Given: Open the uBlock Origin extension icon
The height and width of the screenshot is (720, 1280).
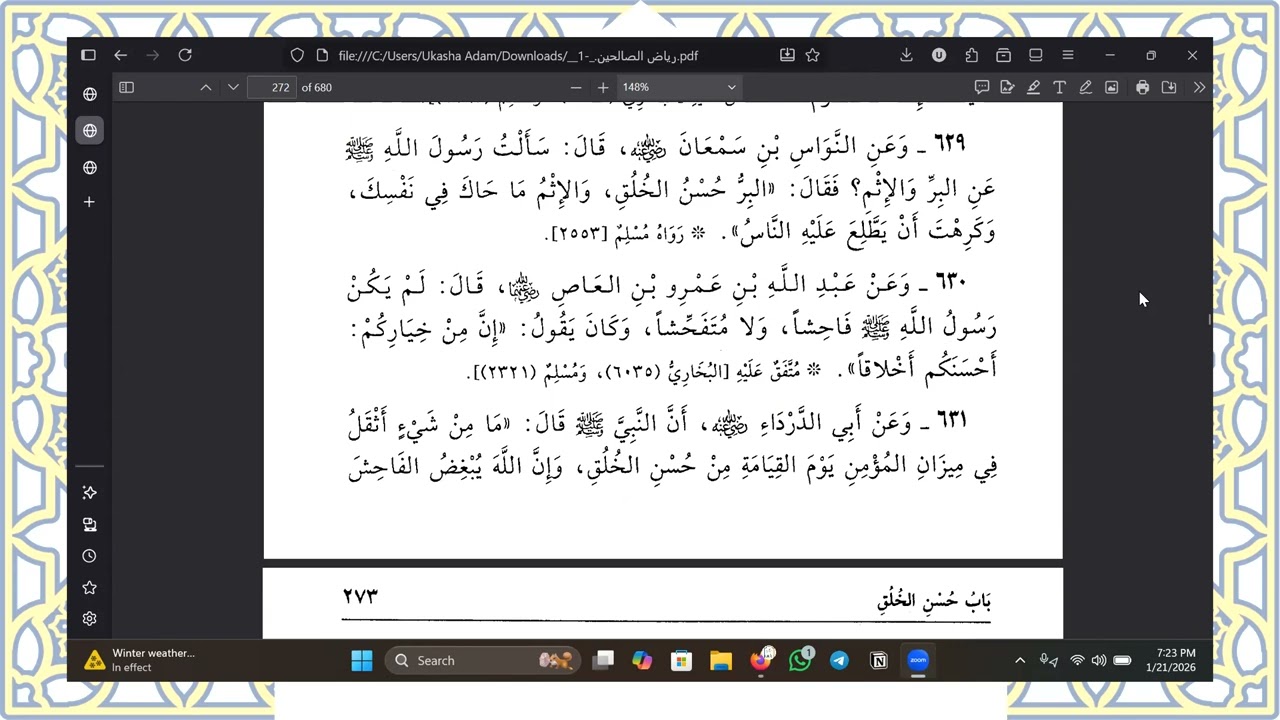Looking at the screenshot, I should (x=939, y=55).
